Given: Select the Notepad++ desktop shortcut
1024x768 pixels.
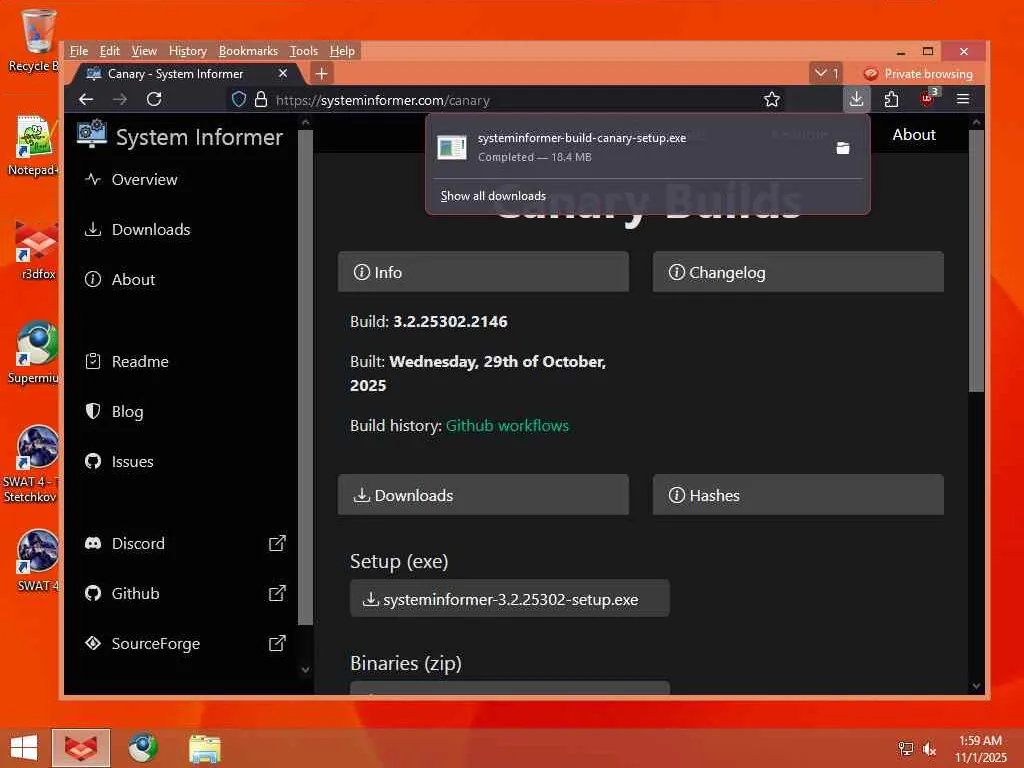Looking at the screenshot, I should (x=35, y=145).
